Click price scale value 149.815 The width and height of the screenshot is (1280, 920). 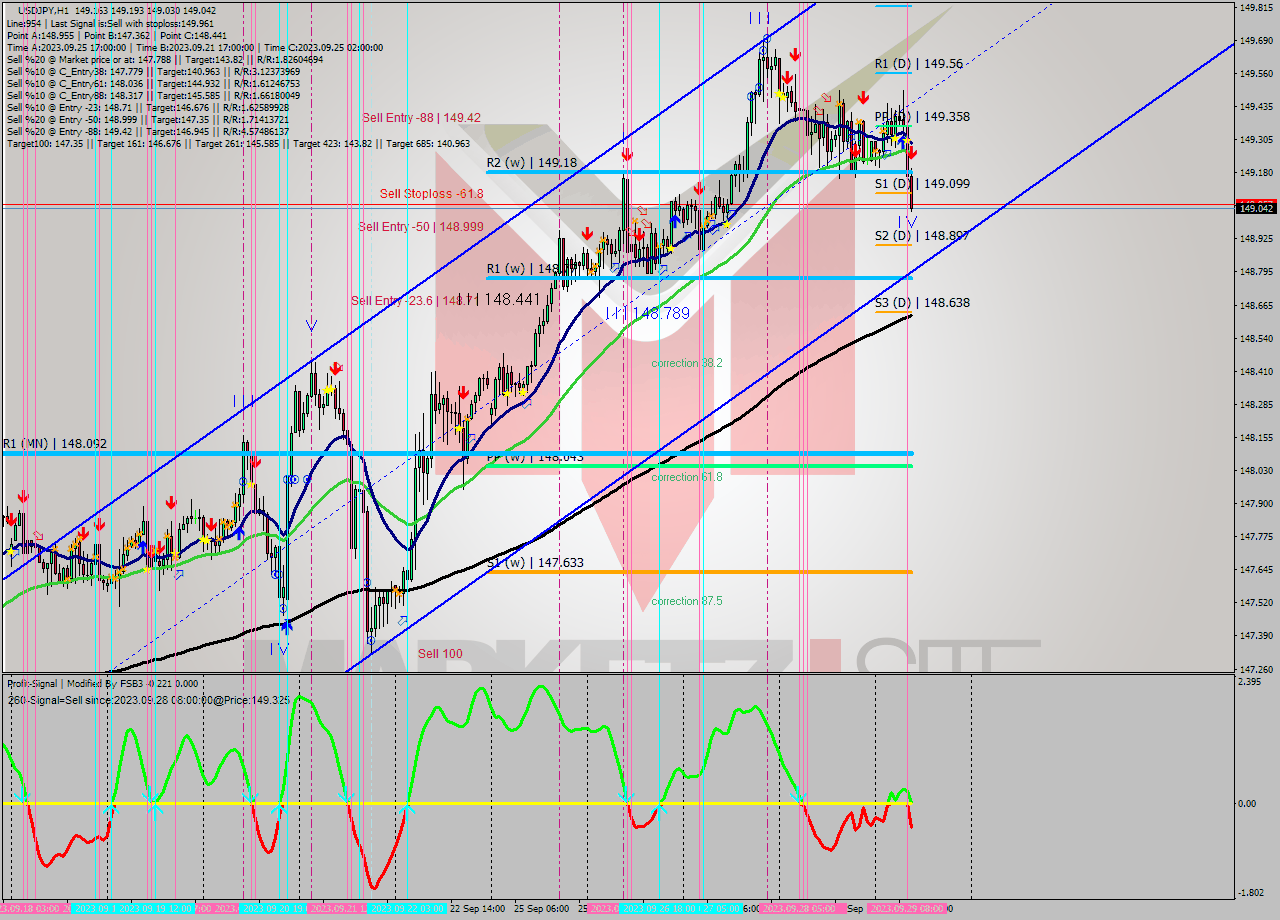(x=1255, y=8)
